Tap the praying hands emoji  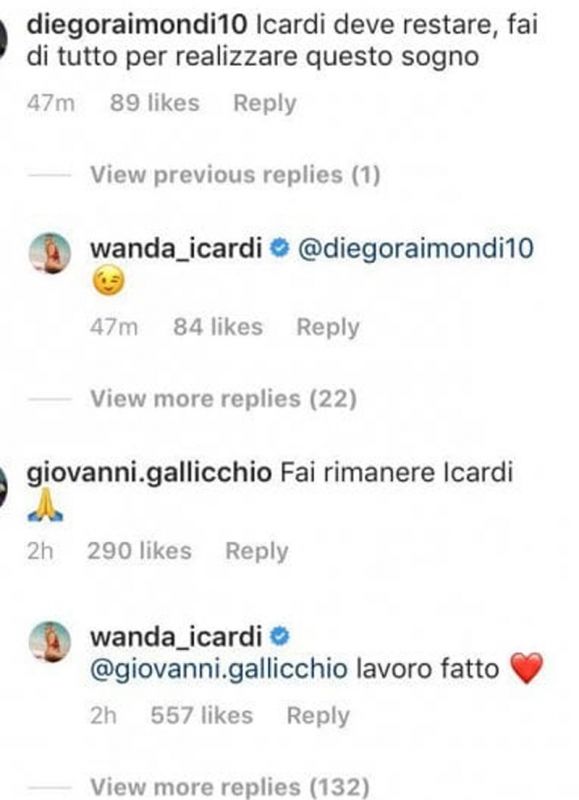(x=45, y=505)
